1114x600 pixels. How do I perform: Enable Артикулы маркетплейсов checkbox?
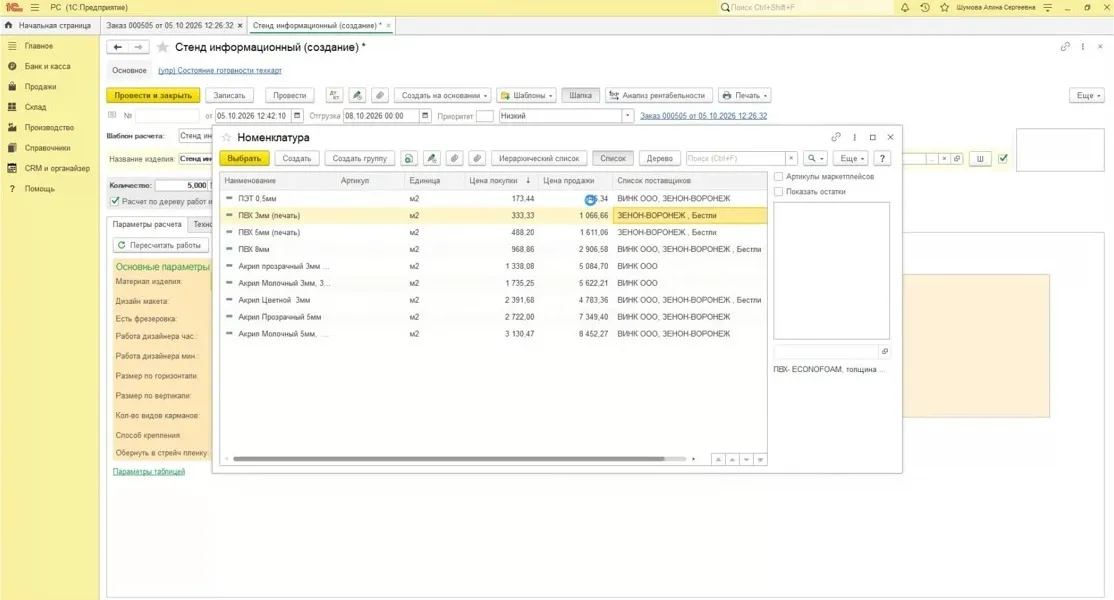tap(779, 176)
